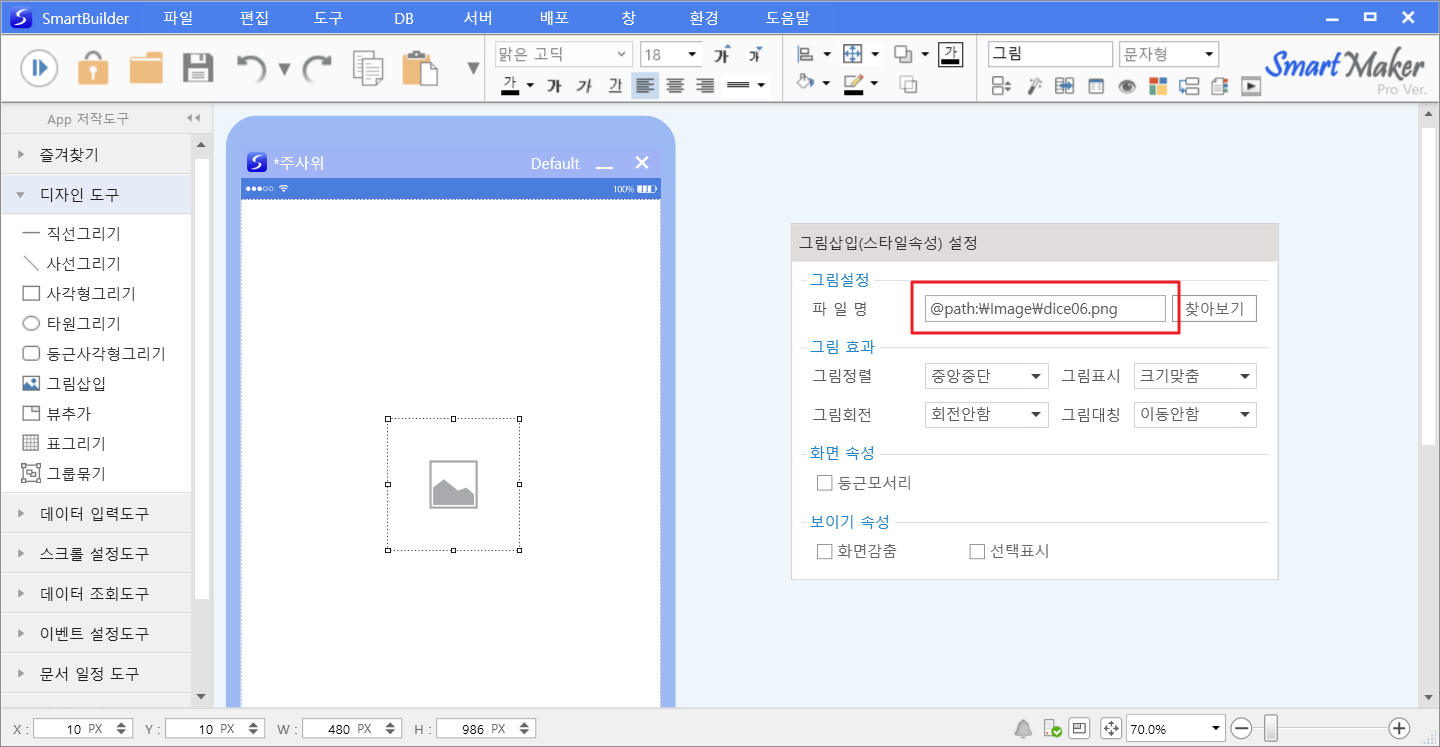1440x747 pixels.
Task: Align text left
Action: pos(645,85)
